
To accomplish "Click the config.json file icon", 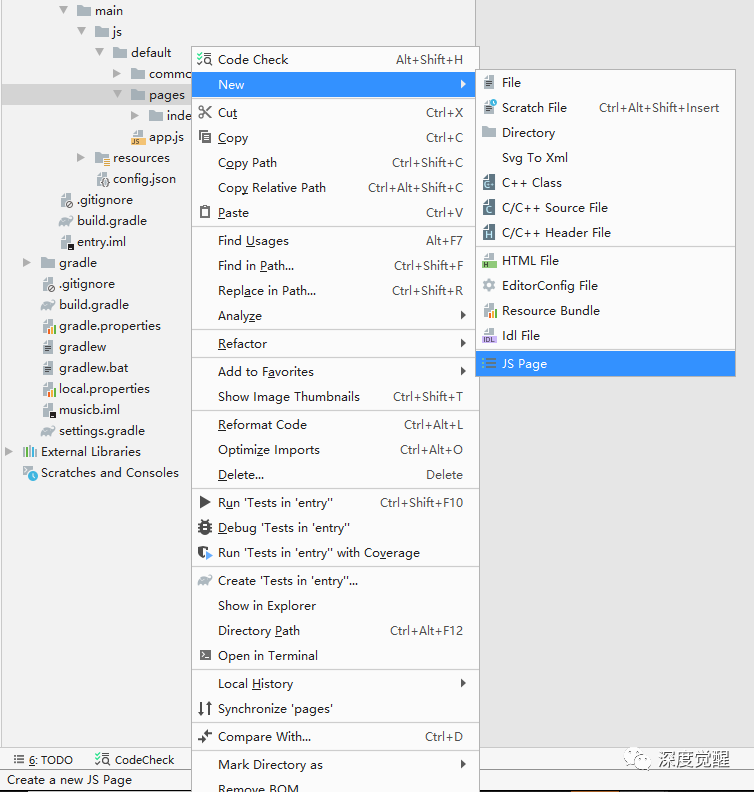I will click(x=103, y=179).
